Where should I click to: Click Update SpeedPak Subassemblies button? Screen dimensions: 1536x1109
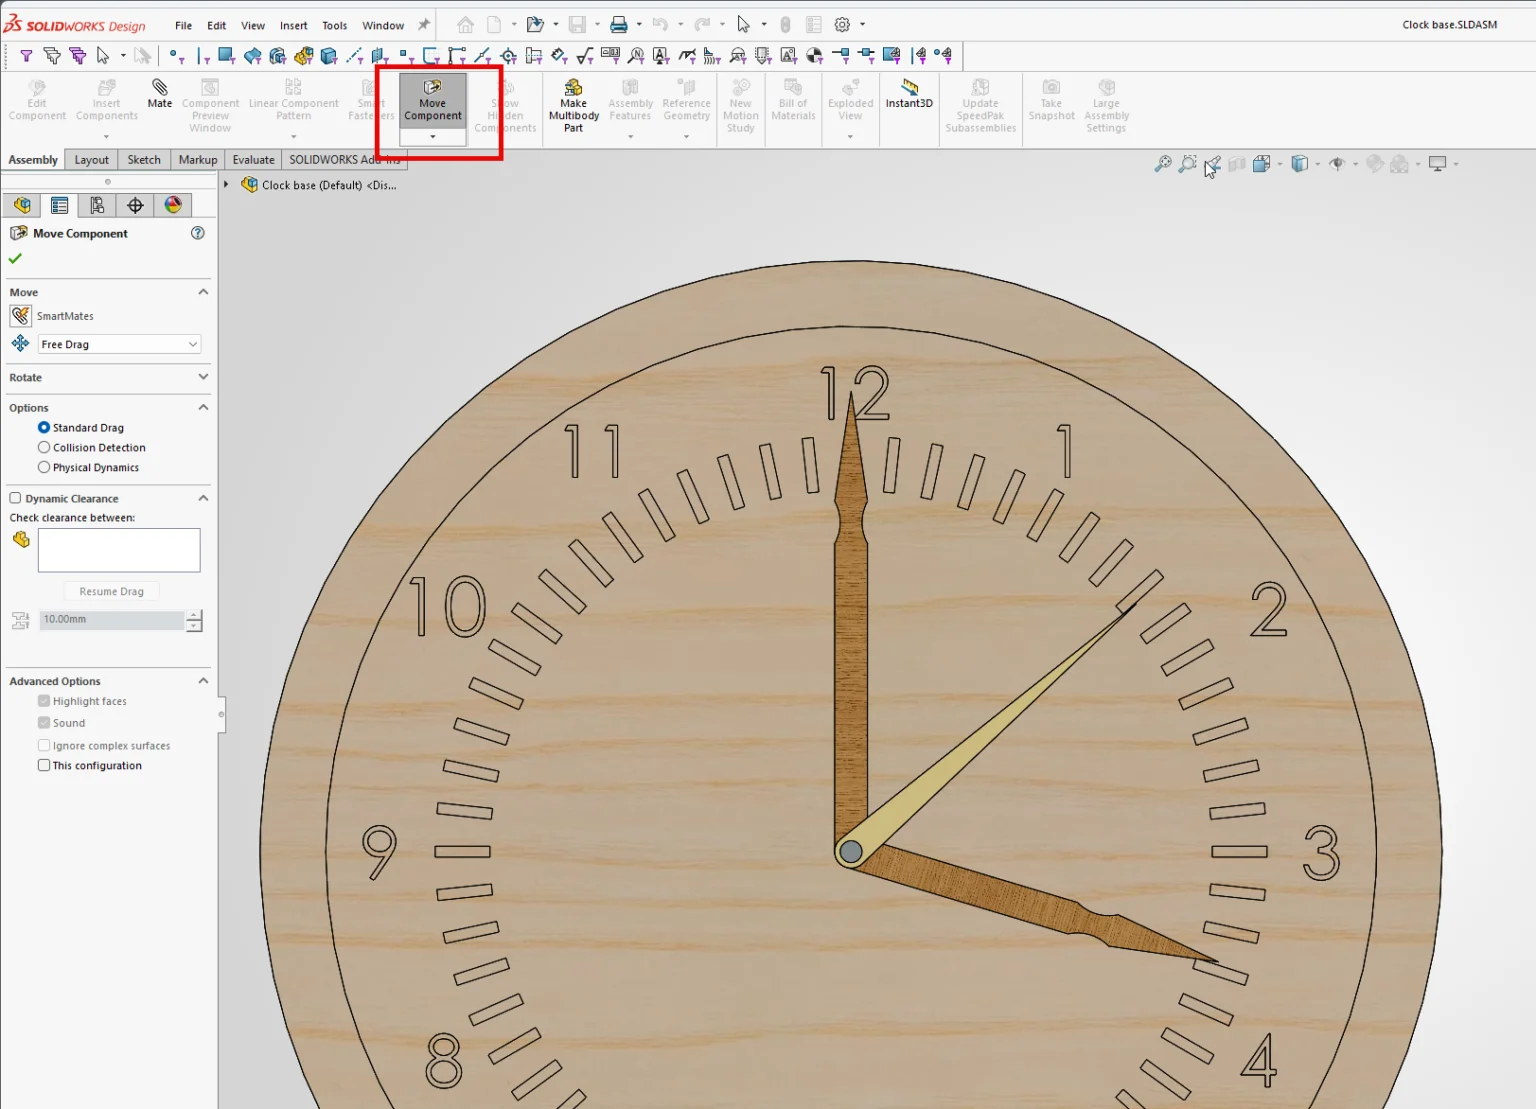point(980,106)
